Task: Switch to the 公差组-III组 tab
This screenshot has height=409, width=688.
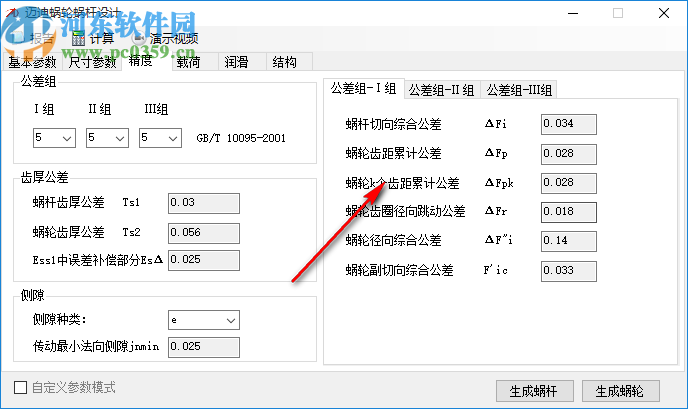Action: click(519, 90)
